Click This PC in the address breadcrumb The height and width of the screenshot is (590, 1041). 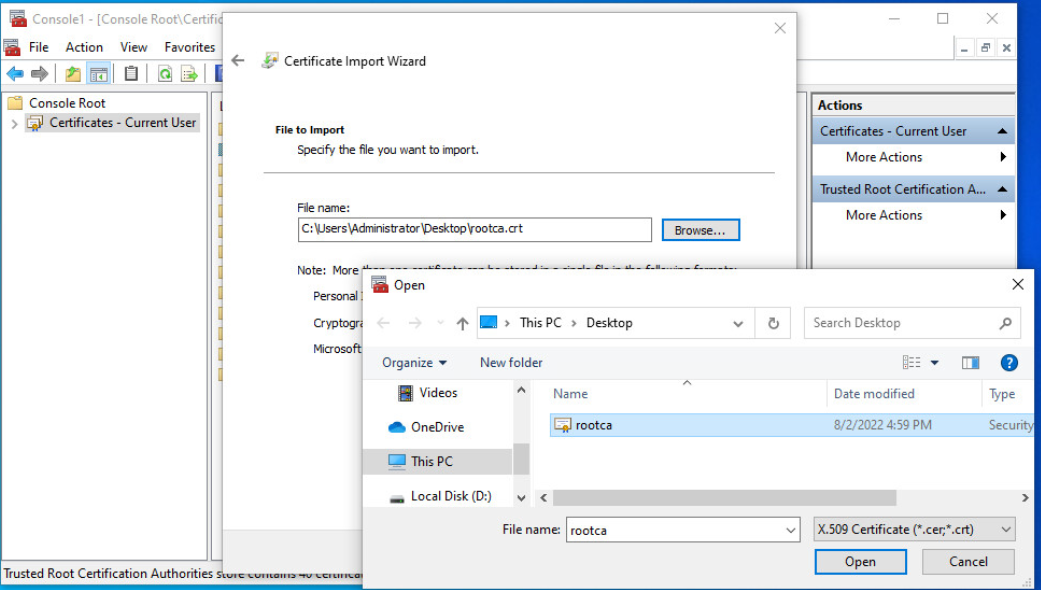[x=540, y=323]
